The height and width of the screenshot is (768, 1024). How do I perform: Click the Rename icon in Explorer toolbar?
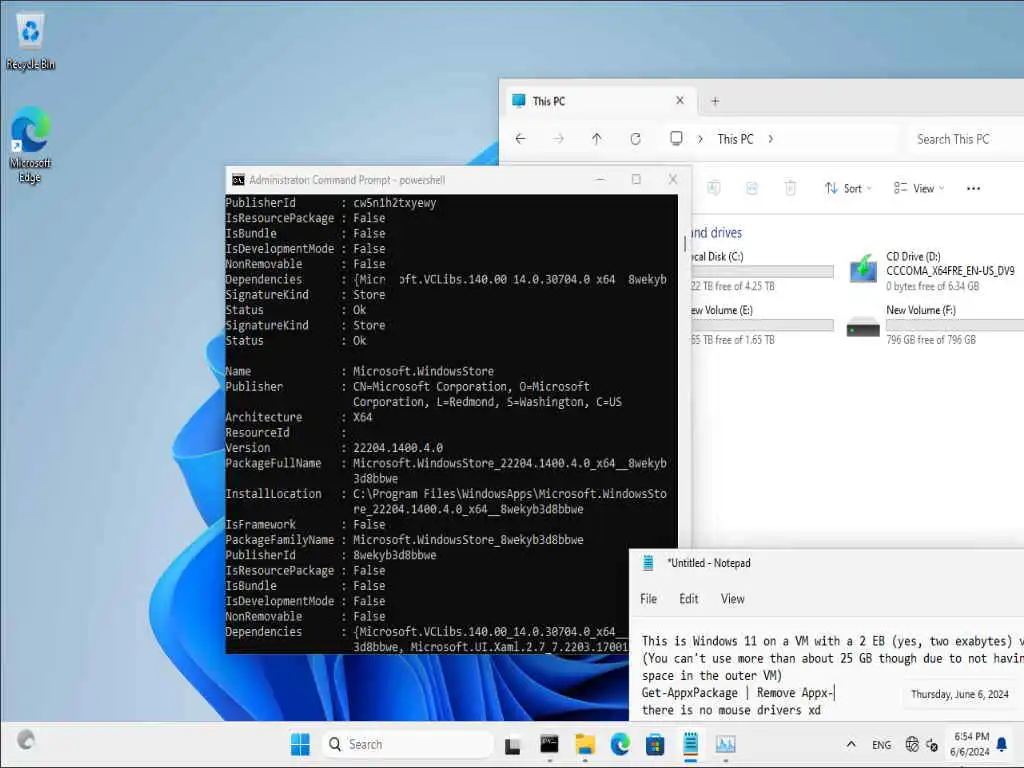(714, 188)
